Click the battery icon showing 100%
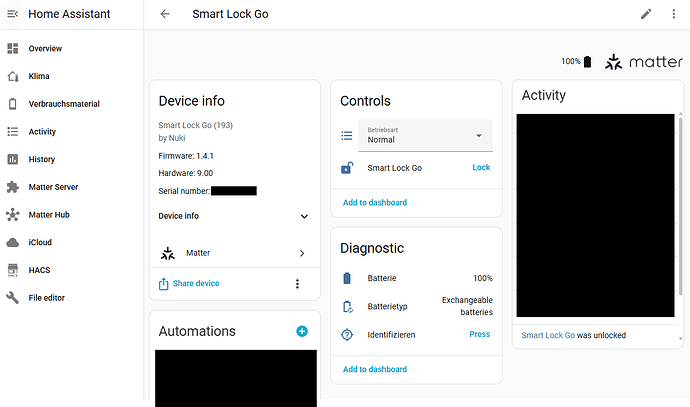Viewport: 690px width, 407px height. (x=587, y=62)
